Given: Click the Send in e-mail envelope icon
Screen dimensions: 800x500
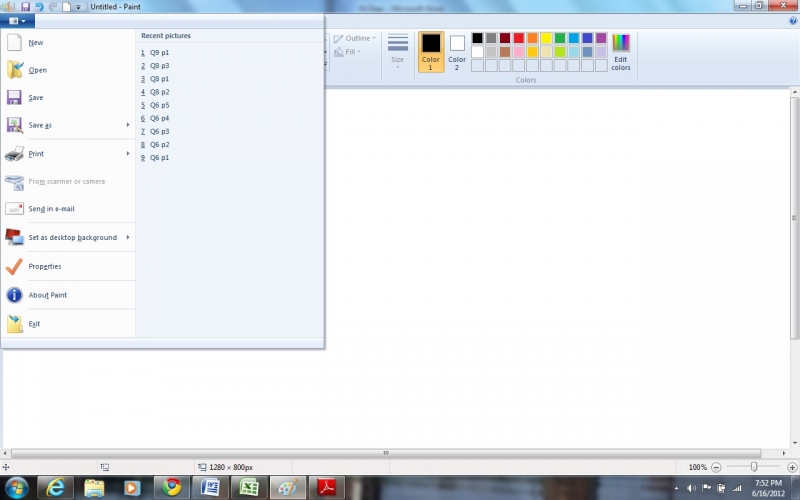Looking at the screenshot, I should [14, 209].
